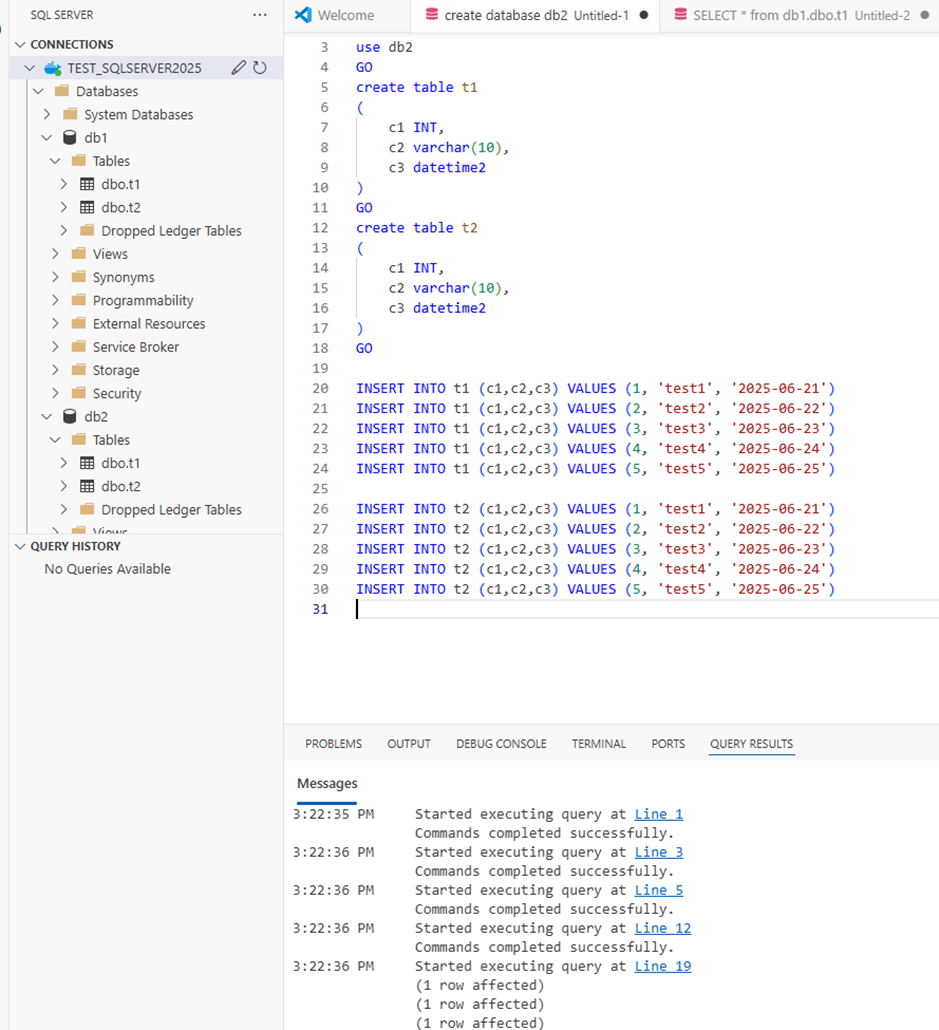Collapse the CONNECTIONS section
This screenshot has height=1030, width=939.
point(20,45)
